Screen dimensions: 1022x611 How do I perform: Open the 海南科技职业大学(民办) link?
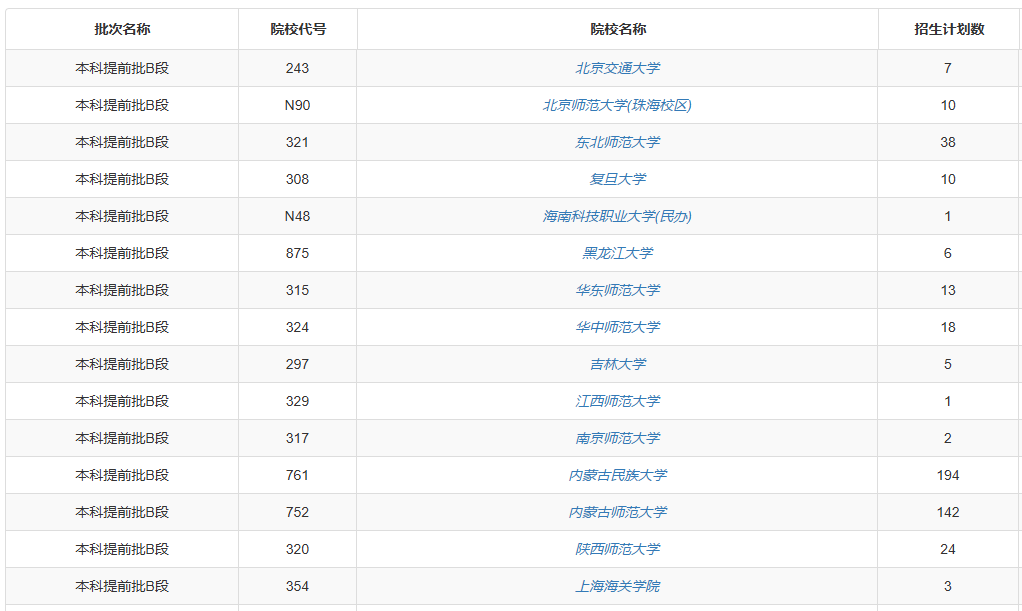click(x=617, y=216)
